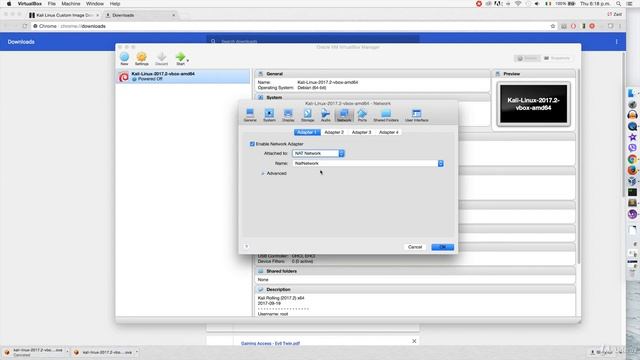Collapse the System section header
Screen dimensions: 640x360
tap(274, 98)
